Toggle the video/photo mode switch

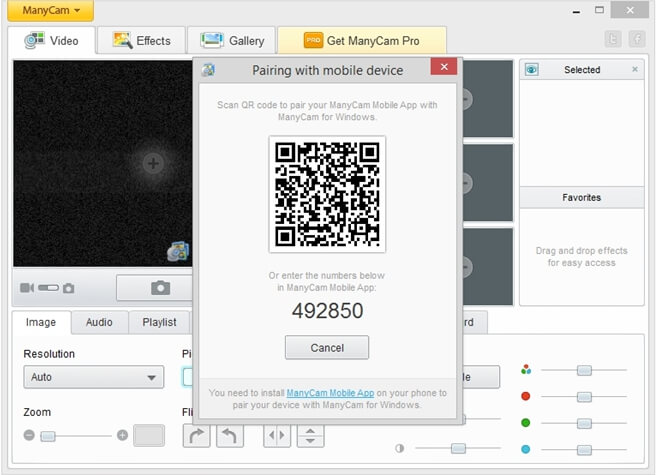(x=48, y=288)
